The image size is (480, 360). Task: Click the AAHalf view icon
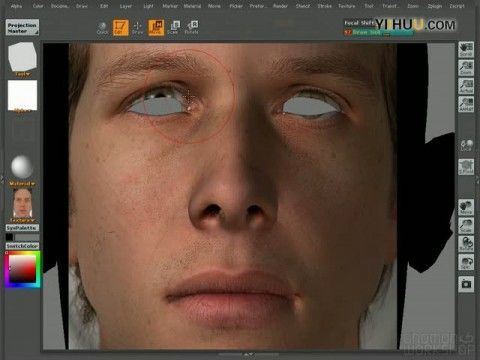(466, 104)
